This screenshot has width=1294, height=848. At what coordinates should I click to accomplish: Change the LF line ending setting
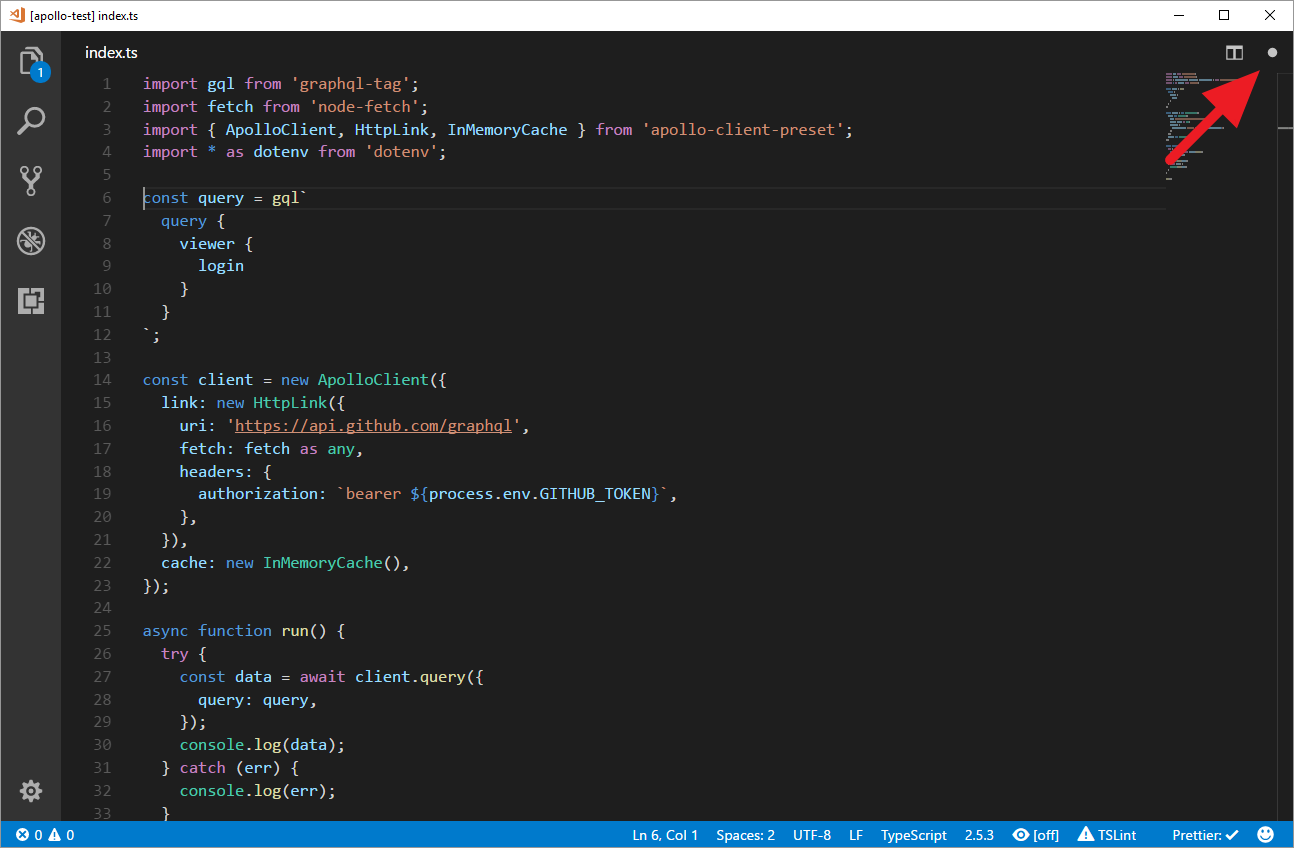click(x=856, y=834)
